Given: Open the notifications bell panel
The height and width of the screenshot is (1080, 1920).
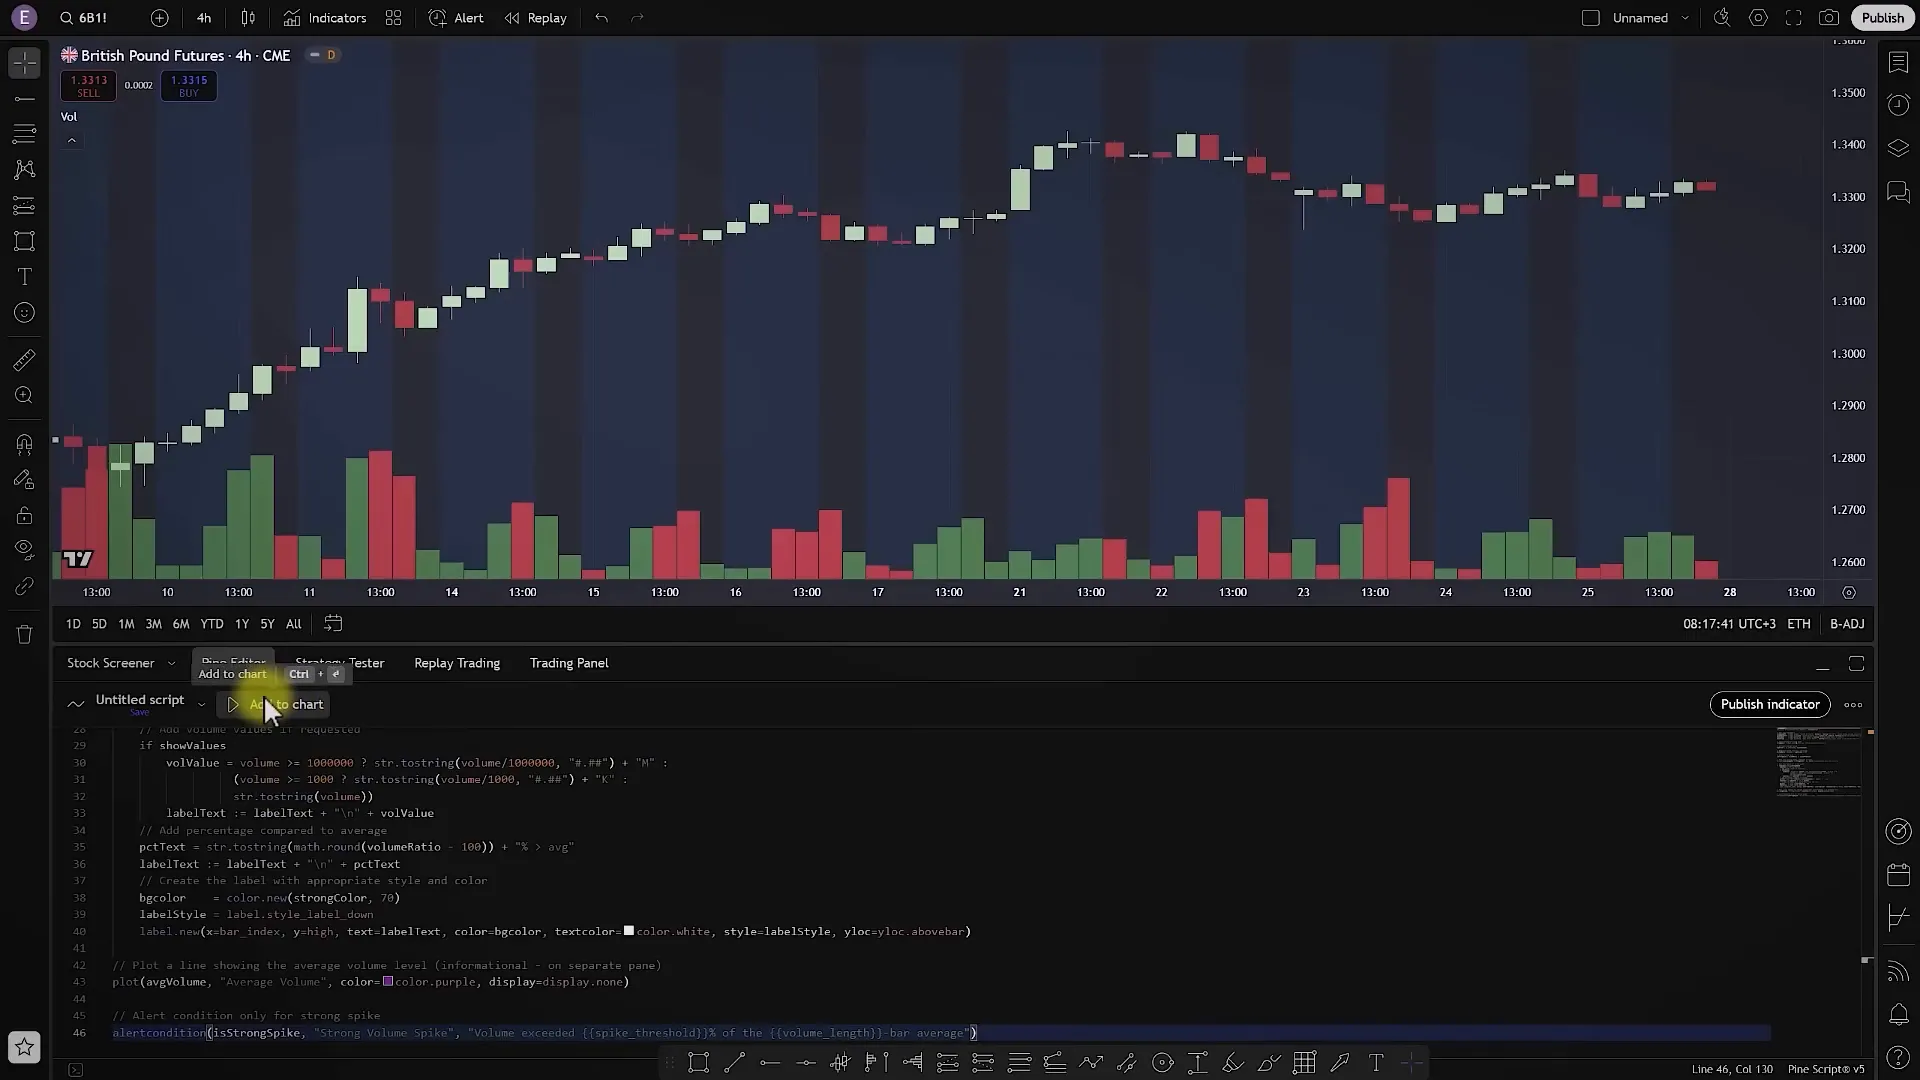Looking at the screenshot, I should tap(1898, 1014).
